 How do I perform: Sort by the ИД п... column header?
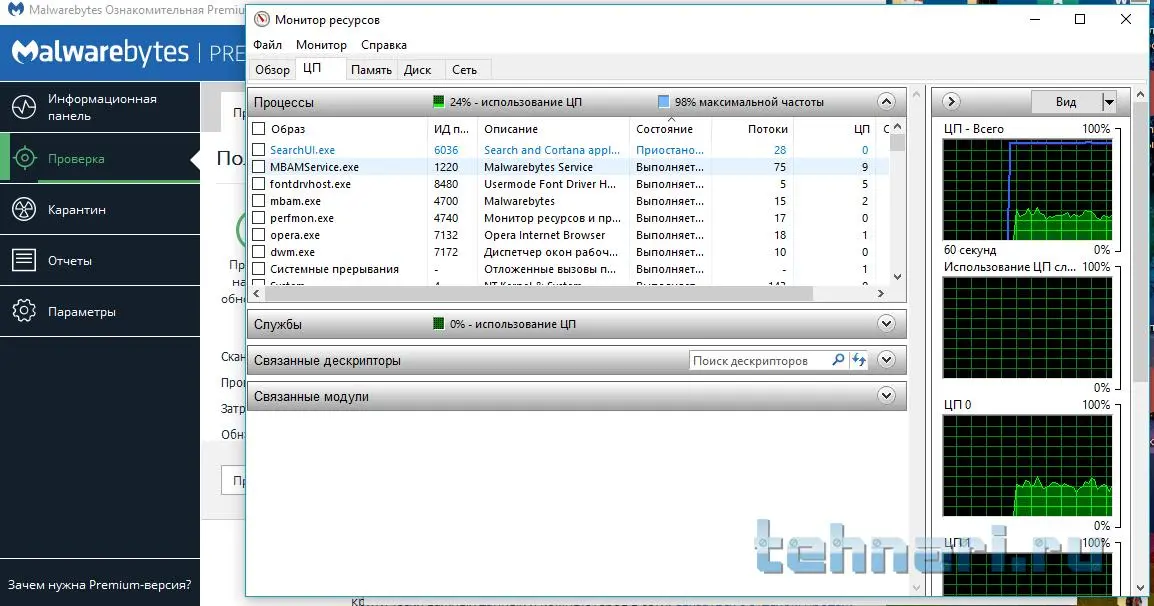point(451,129)
